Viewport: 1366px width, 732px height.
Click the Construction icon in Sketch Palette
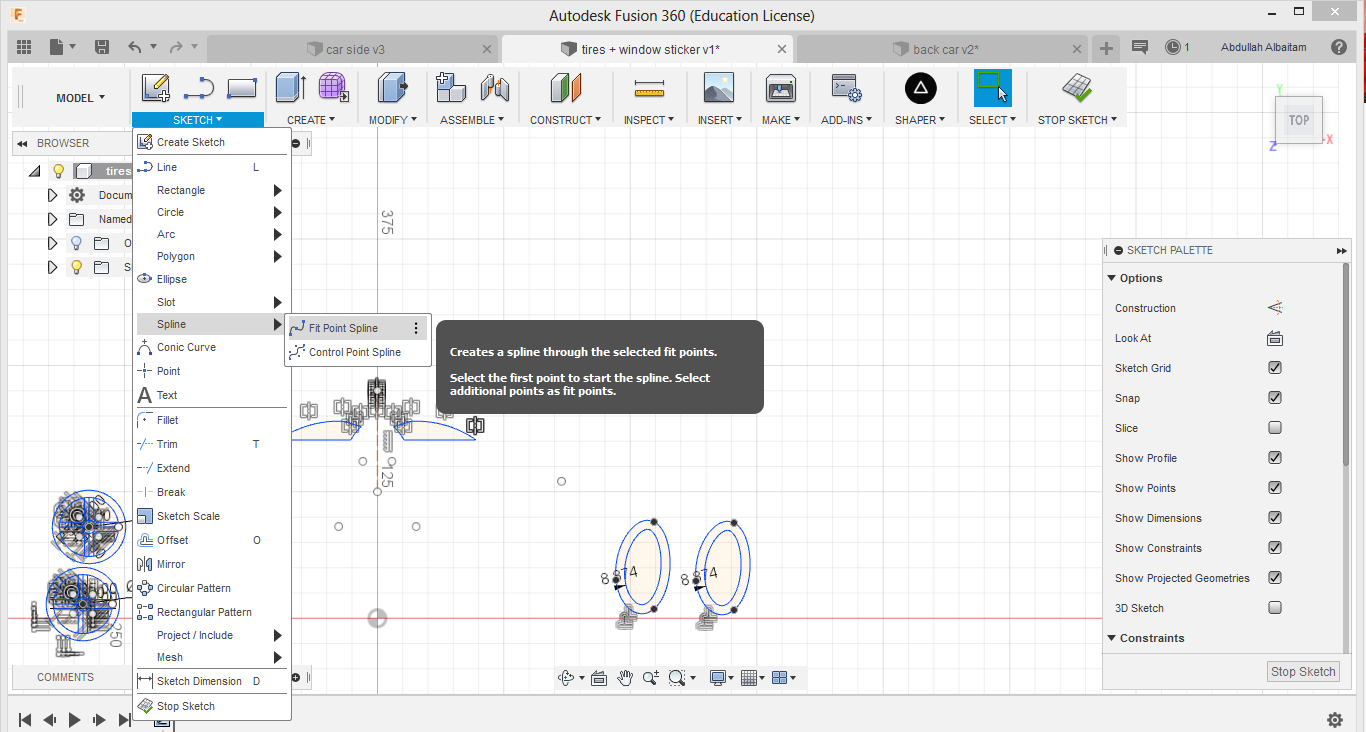(1275, 308)
